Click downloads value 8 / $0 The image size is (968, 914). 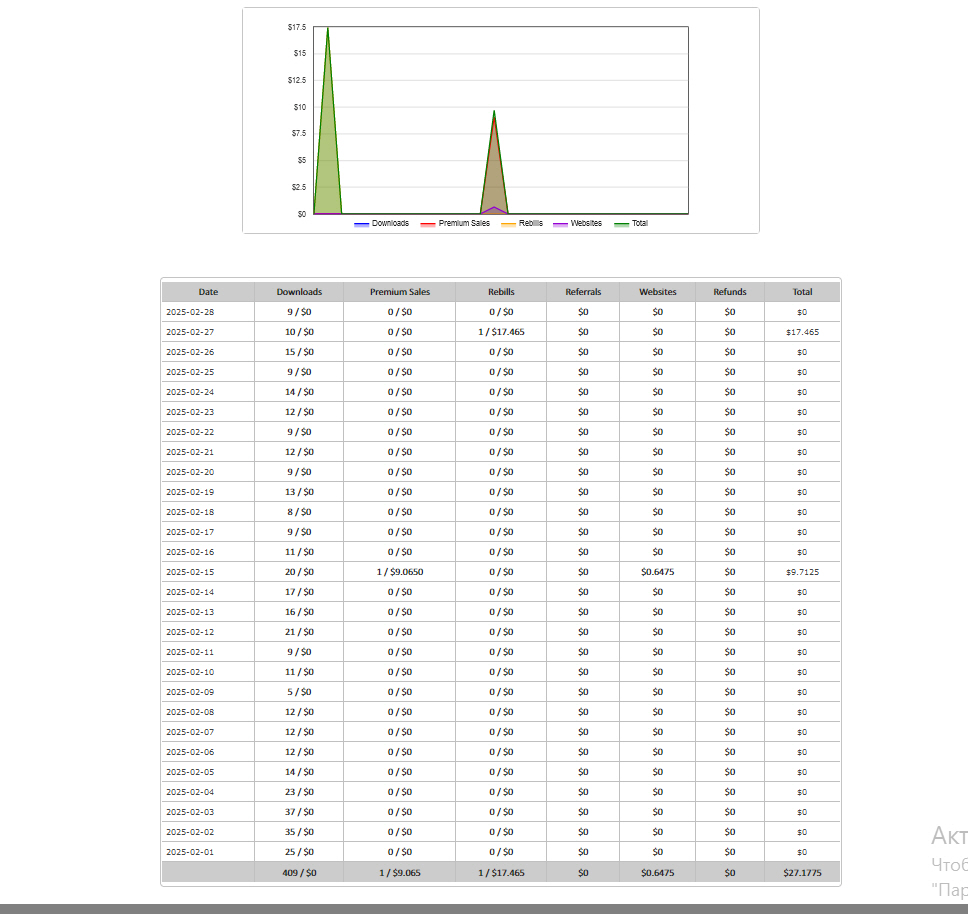299,512
